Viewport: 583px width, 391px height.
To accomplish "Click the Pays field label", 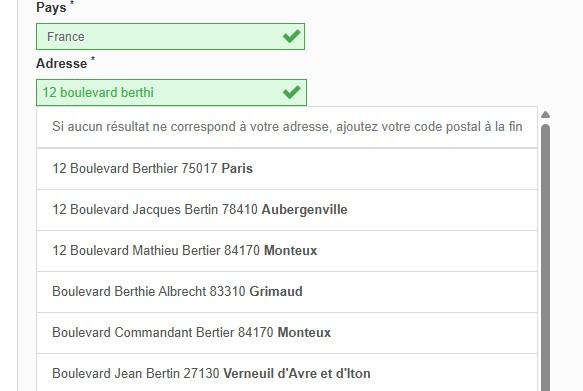I will [51, 7].
